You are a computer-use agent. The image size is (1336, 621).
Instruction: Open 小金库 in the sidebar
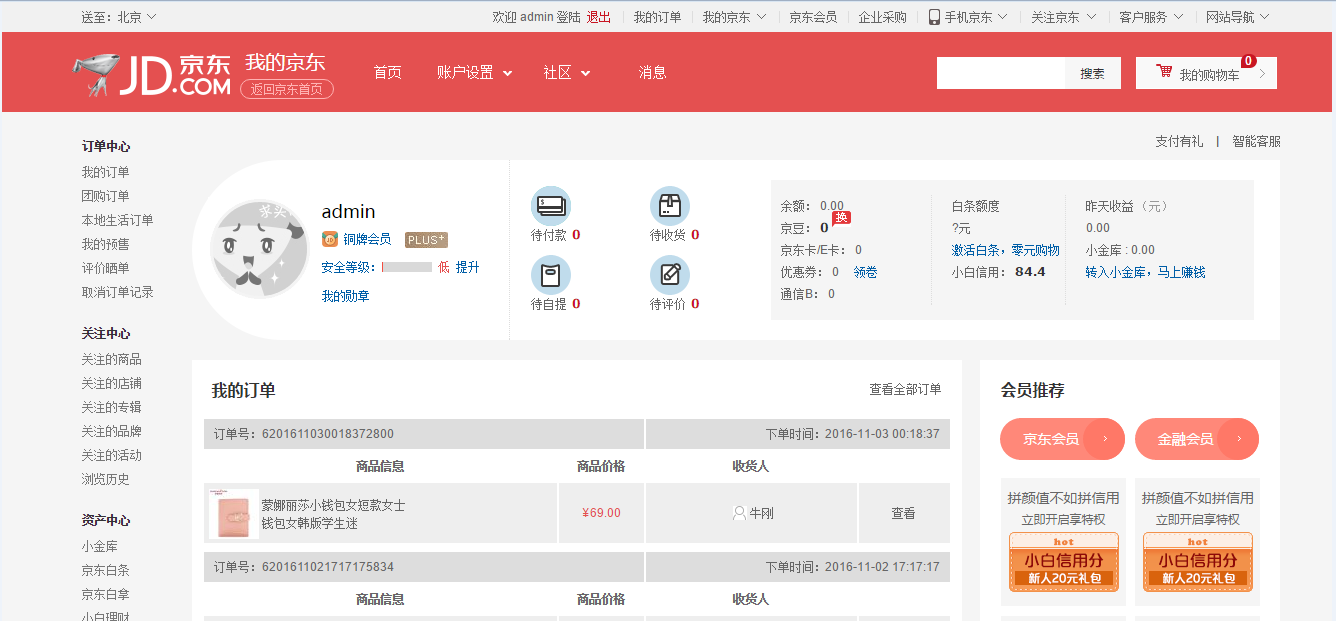point(99,546)
